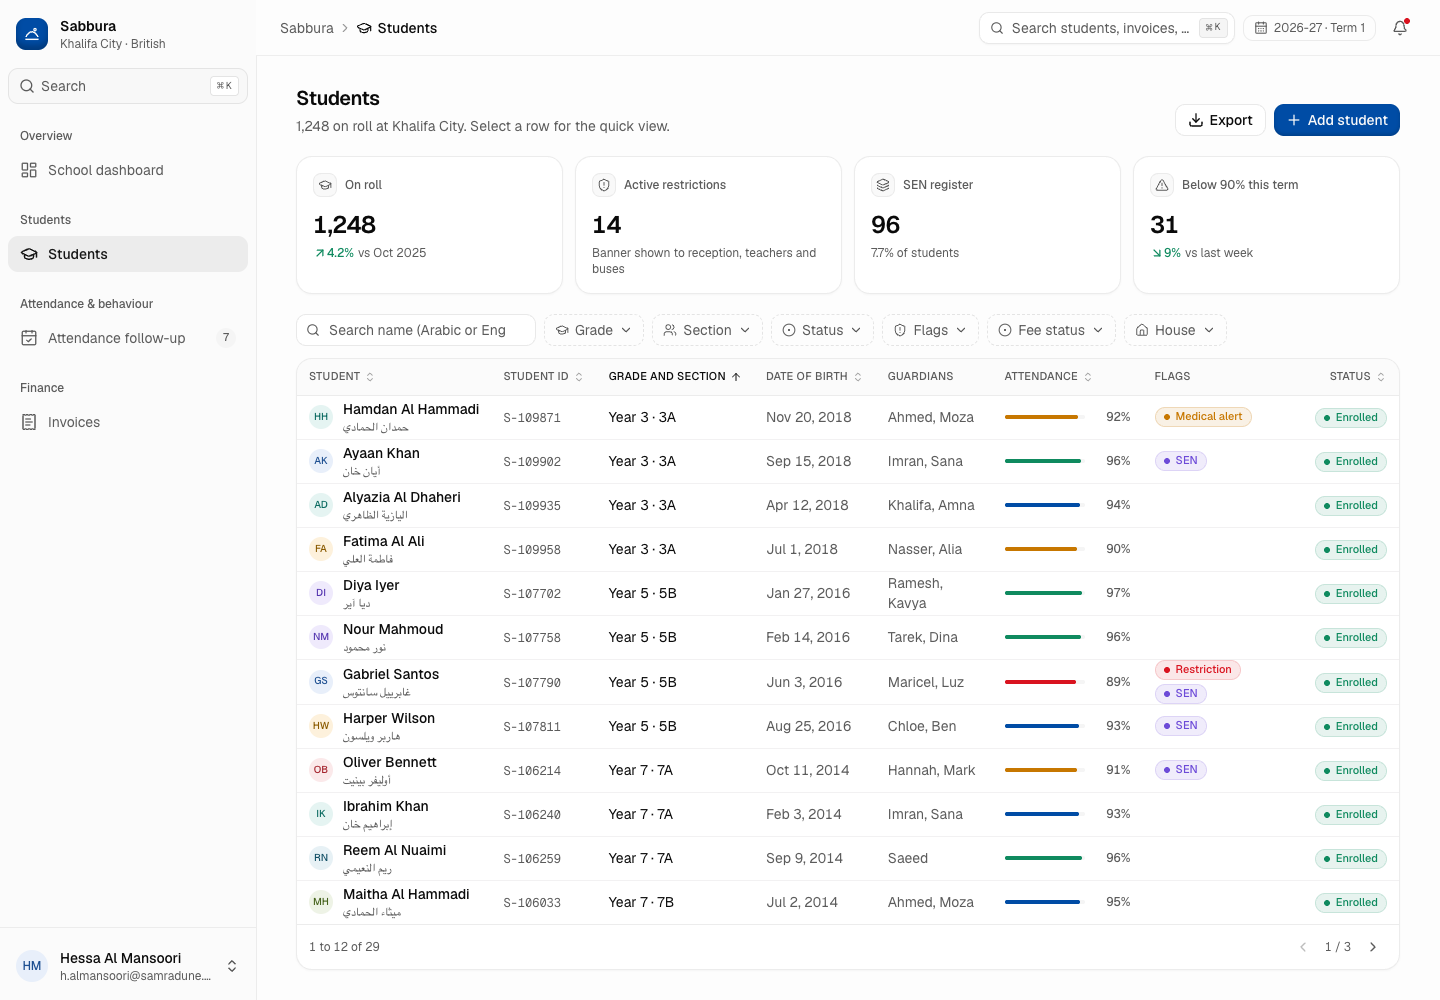Click the DI avatar for Diya Iyer

(x=321, y=593)
